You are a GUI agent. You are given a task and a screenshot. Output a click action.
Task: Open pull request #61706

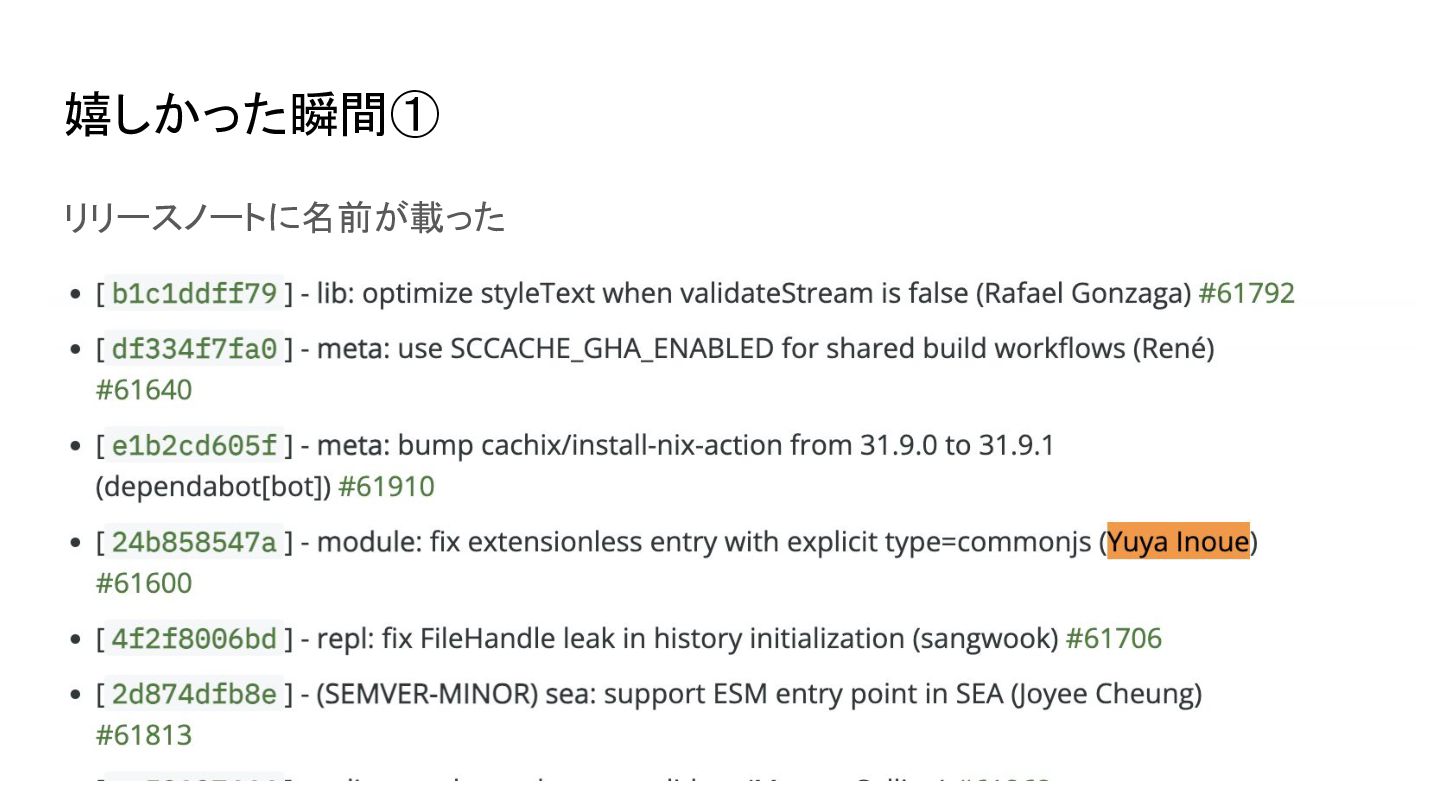(x=1113, y=638)
